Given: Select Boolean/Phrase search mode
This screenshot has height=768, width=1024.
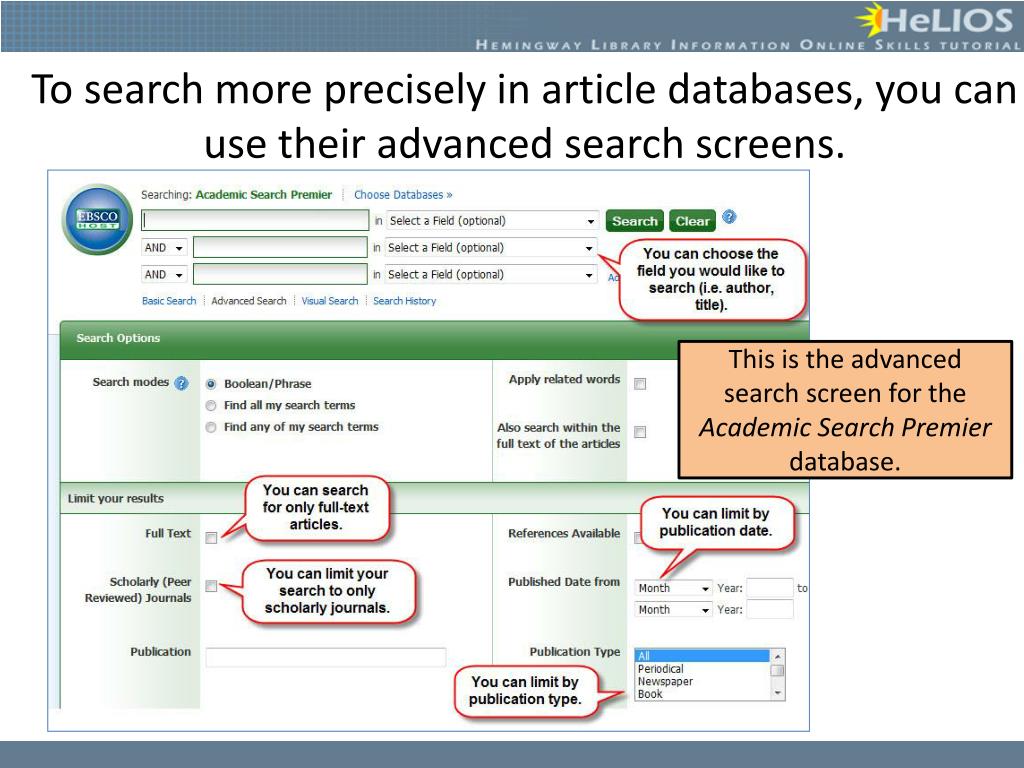Looking at the screenshot, I should (211, 384).
